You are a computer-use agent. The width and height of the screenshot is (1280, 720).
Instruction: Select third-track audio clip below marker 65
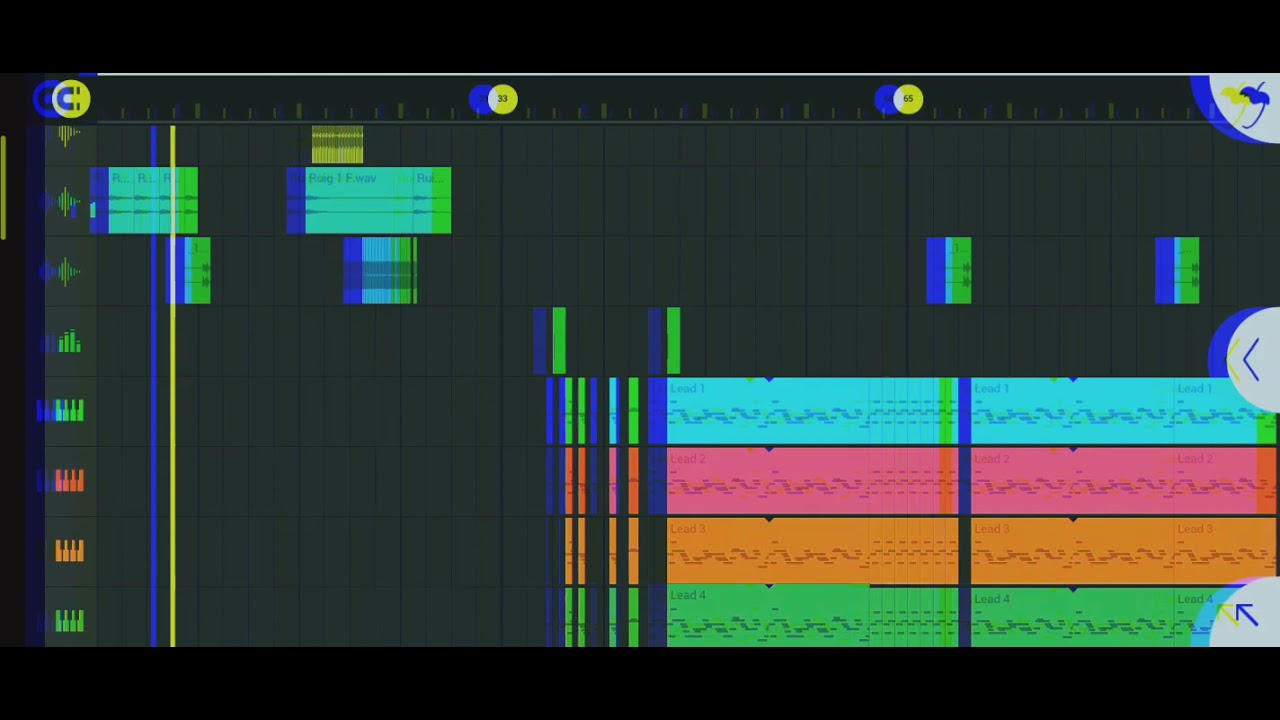(x=958, y=270)
